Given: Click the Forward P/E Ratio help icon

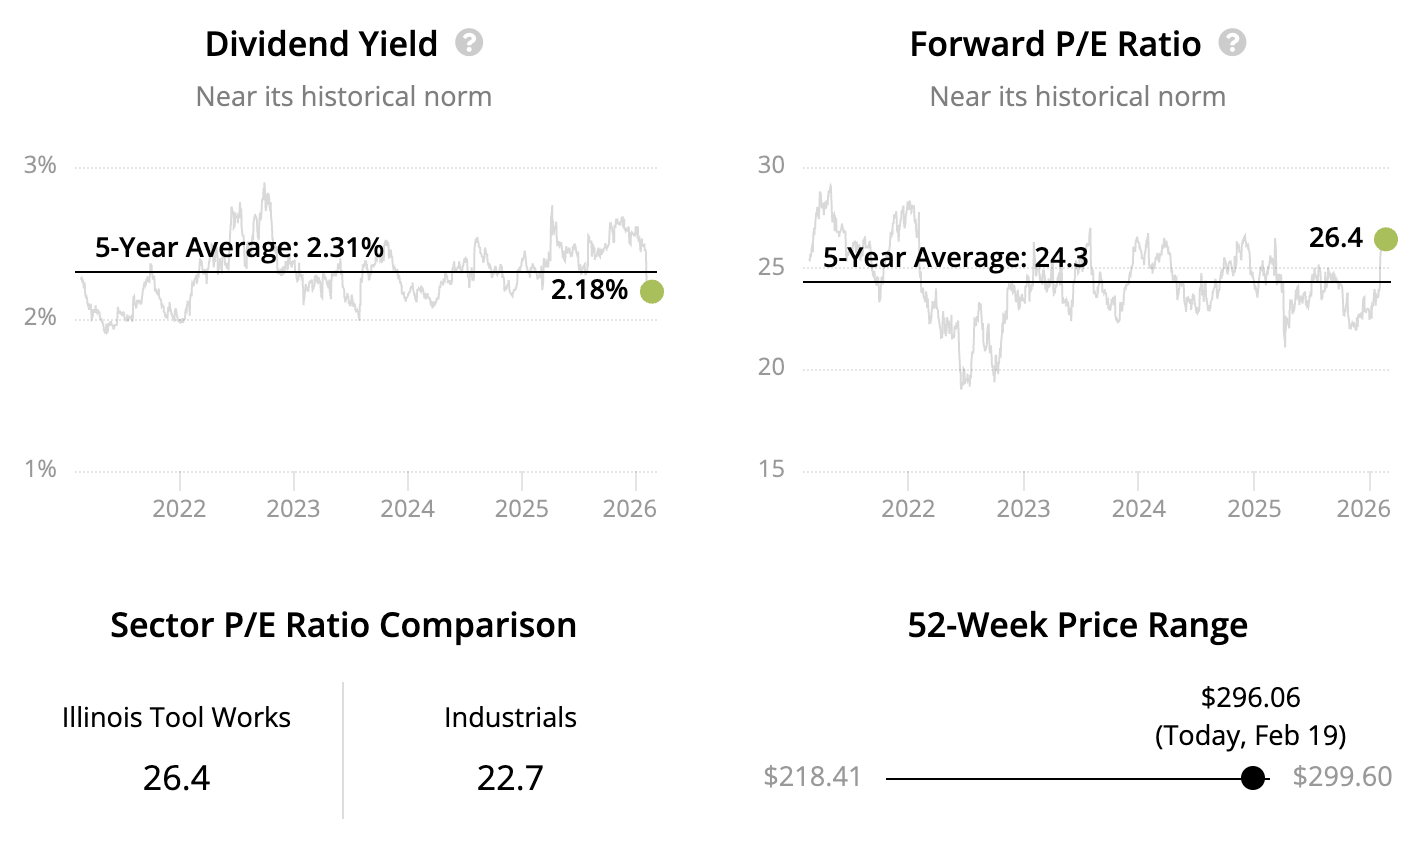Looking at the screenshot, I should (x=1232, y=43).
